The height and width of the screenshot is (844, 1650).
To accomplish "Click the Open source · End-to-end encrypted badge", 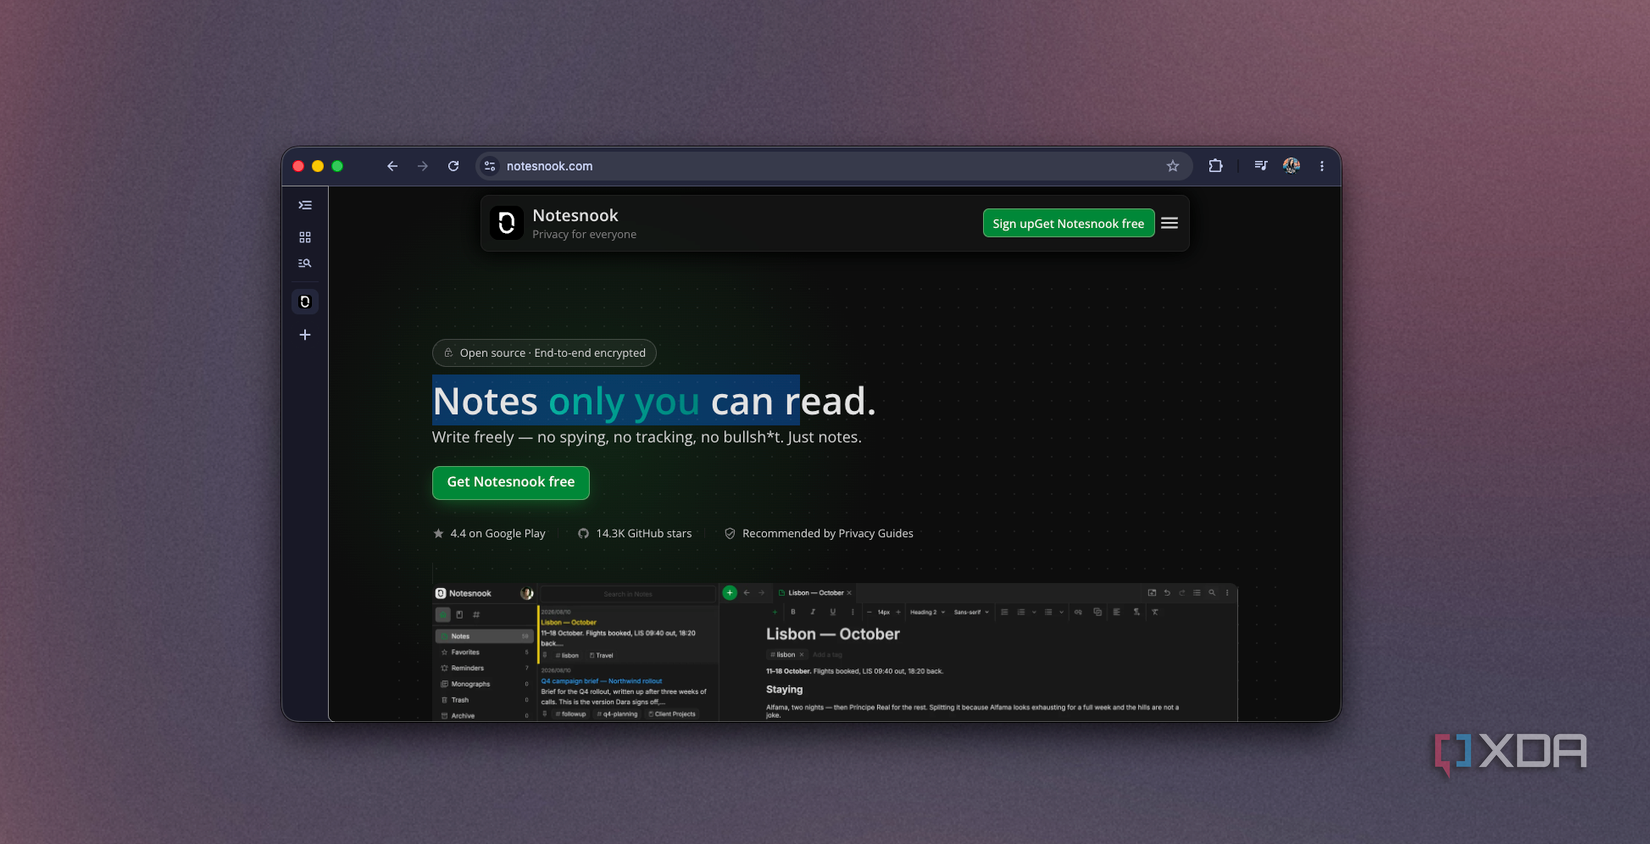I will pos(544,353).
